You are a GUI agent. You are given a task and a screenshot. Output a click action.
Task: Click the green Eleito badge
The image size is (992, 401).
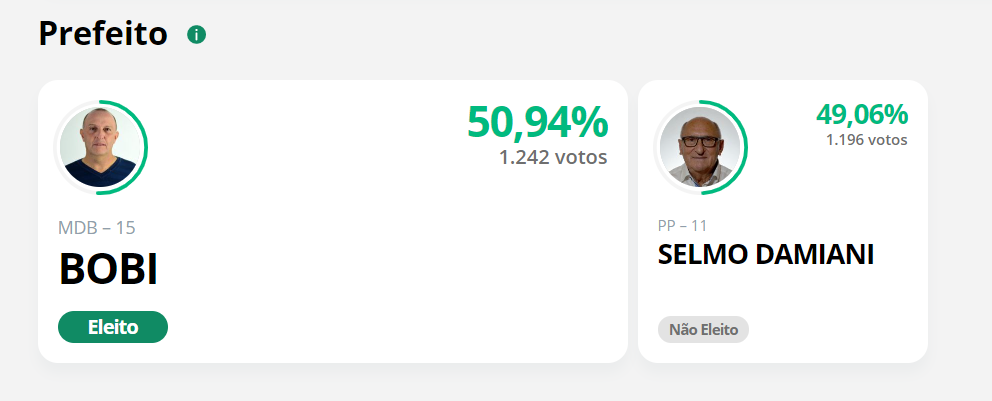(x=113, y=327)
